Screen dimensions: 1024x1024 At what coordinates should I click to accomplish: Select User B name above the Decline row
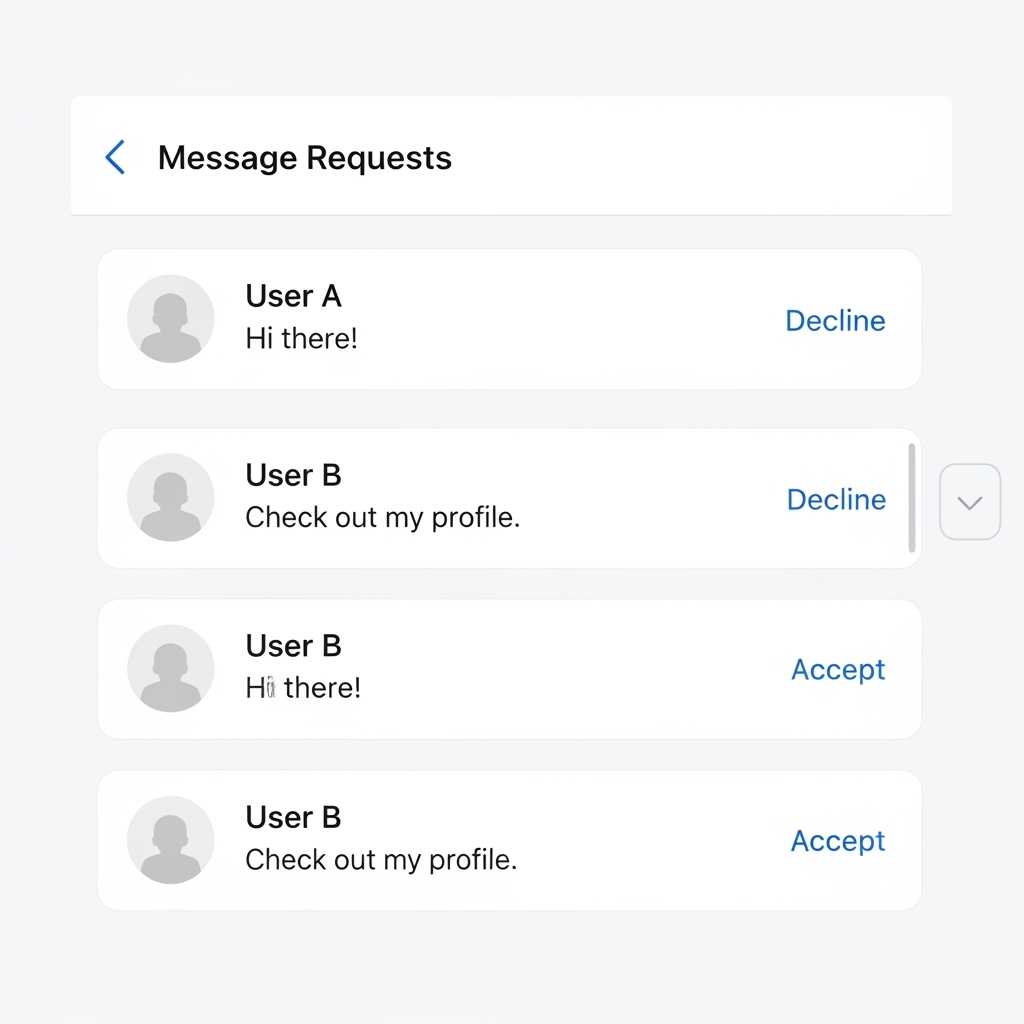coord(293,476)
